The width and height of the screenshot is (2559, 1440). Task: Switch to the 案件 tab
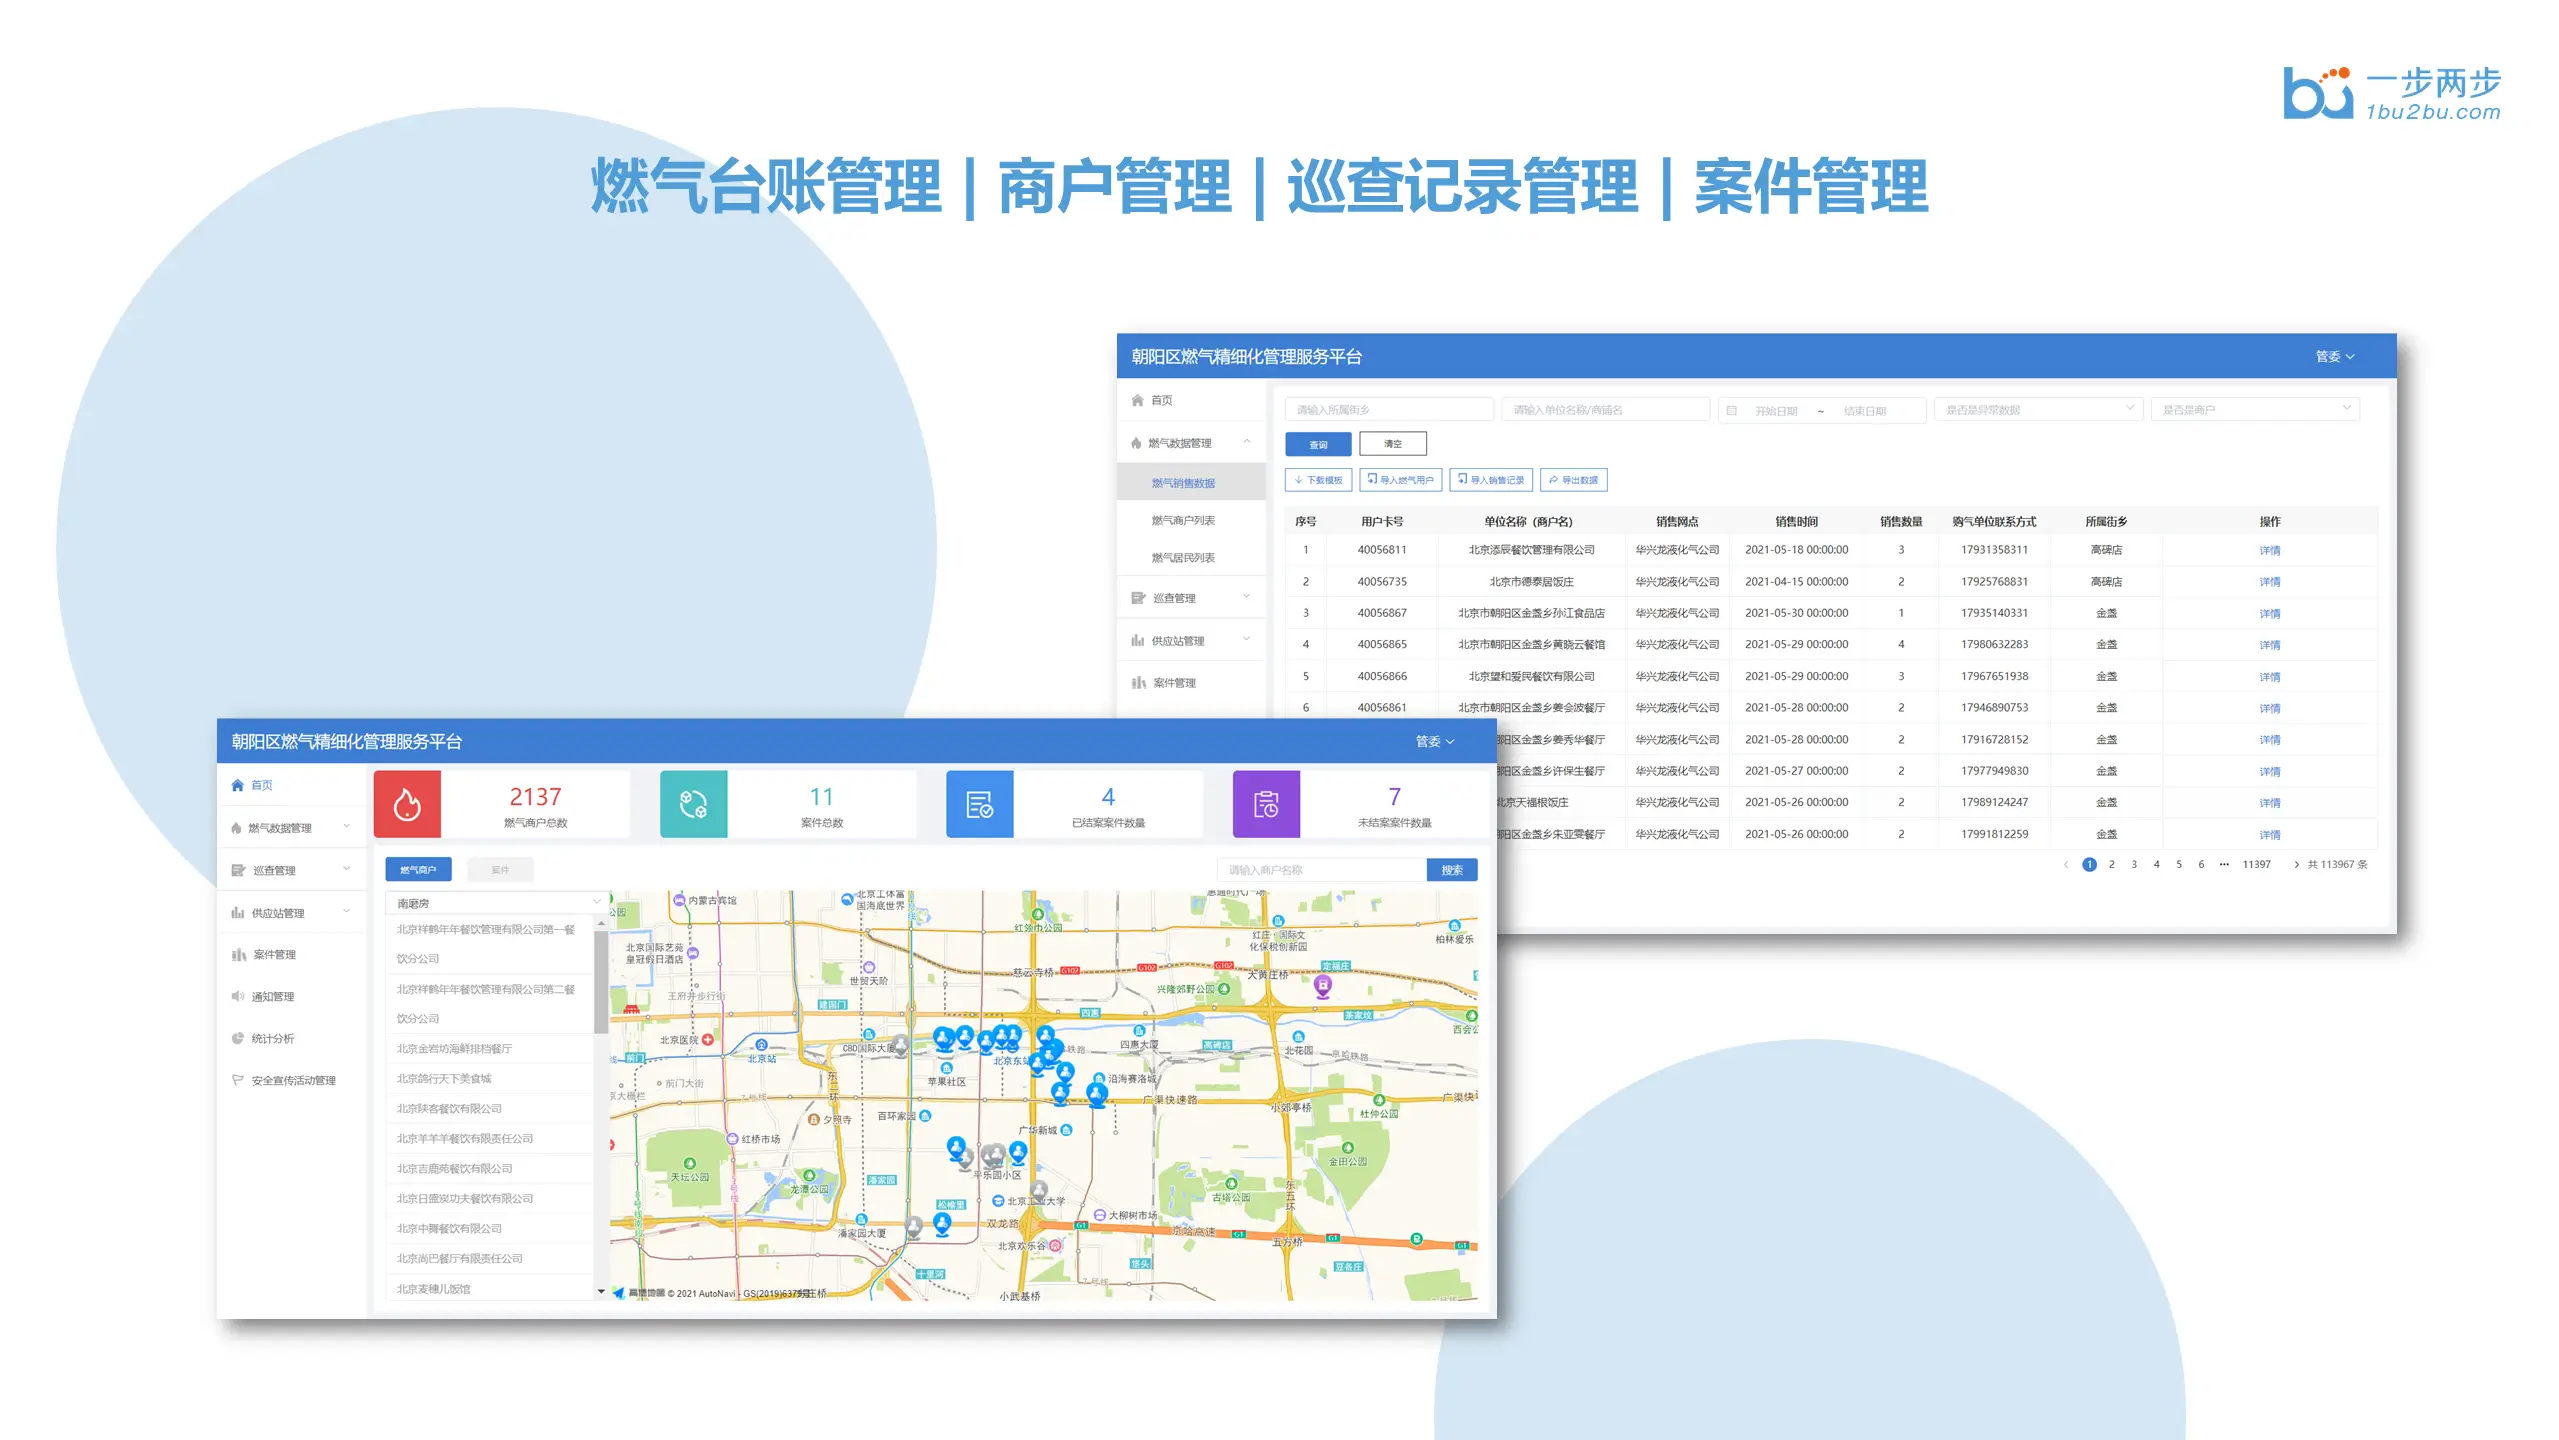(x=500, y=870)
